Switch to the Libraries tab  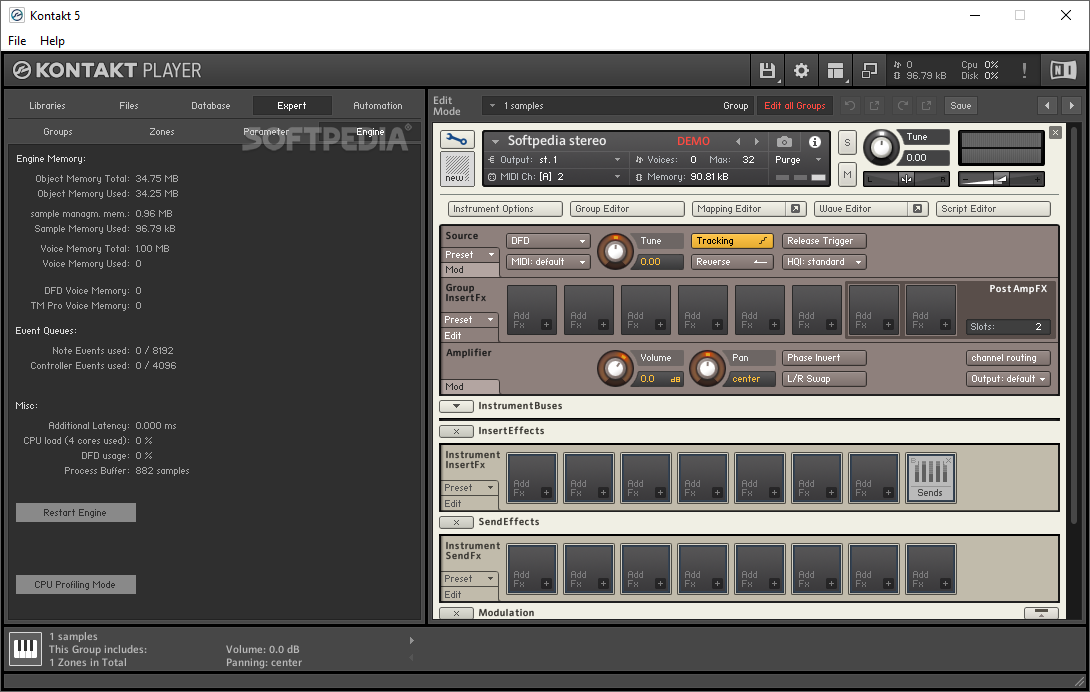click(47, 106)
